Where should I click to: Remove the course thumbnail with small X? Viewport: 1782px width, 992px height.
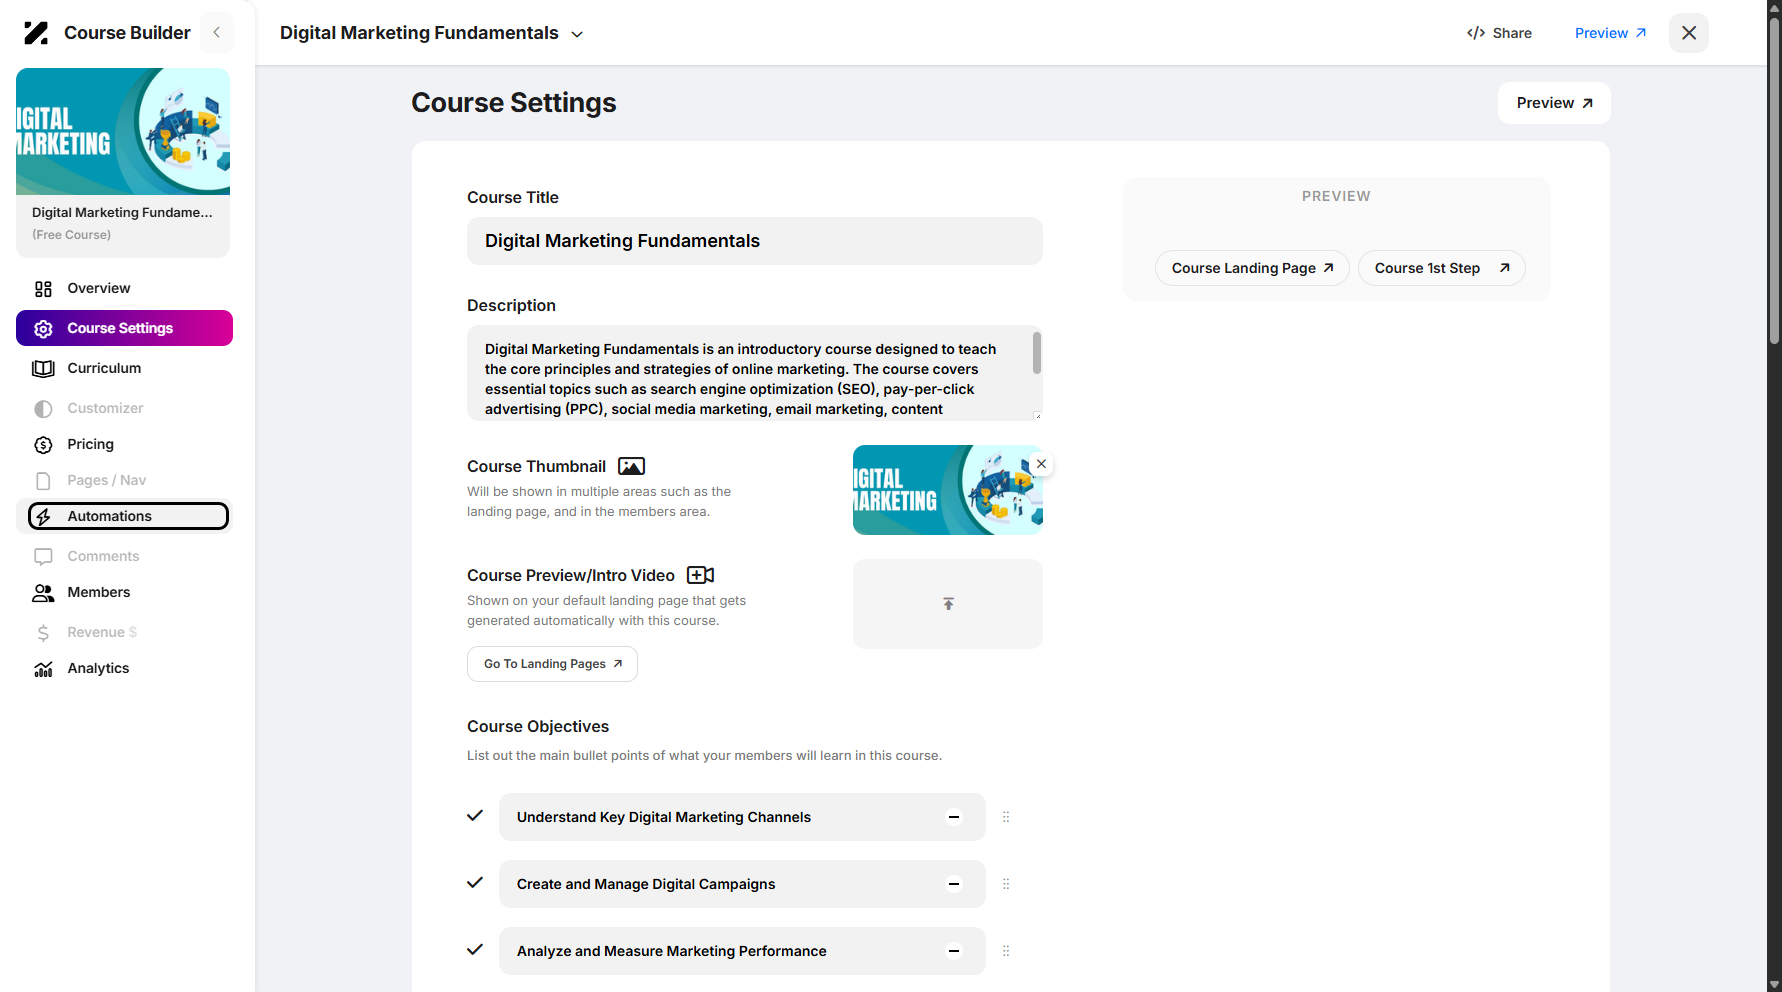click(1041, 464)
